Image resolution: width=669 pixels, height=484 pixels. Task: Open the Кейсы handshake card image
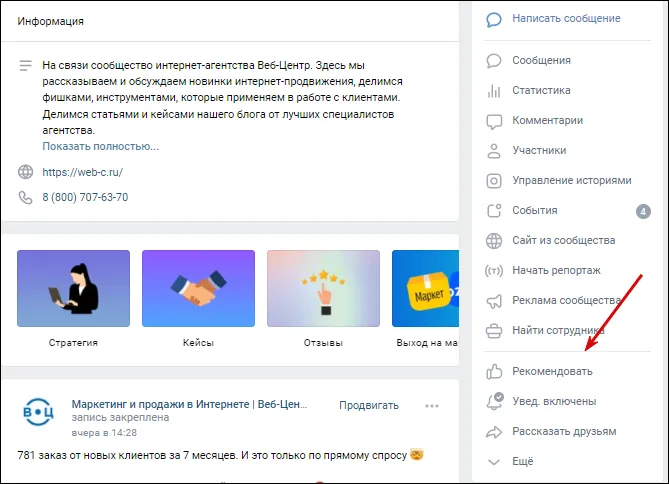[198, 289]
